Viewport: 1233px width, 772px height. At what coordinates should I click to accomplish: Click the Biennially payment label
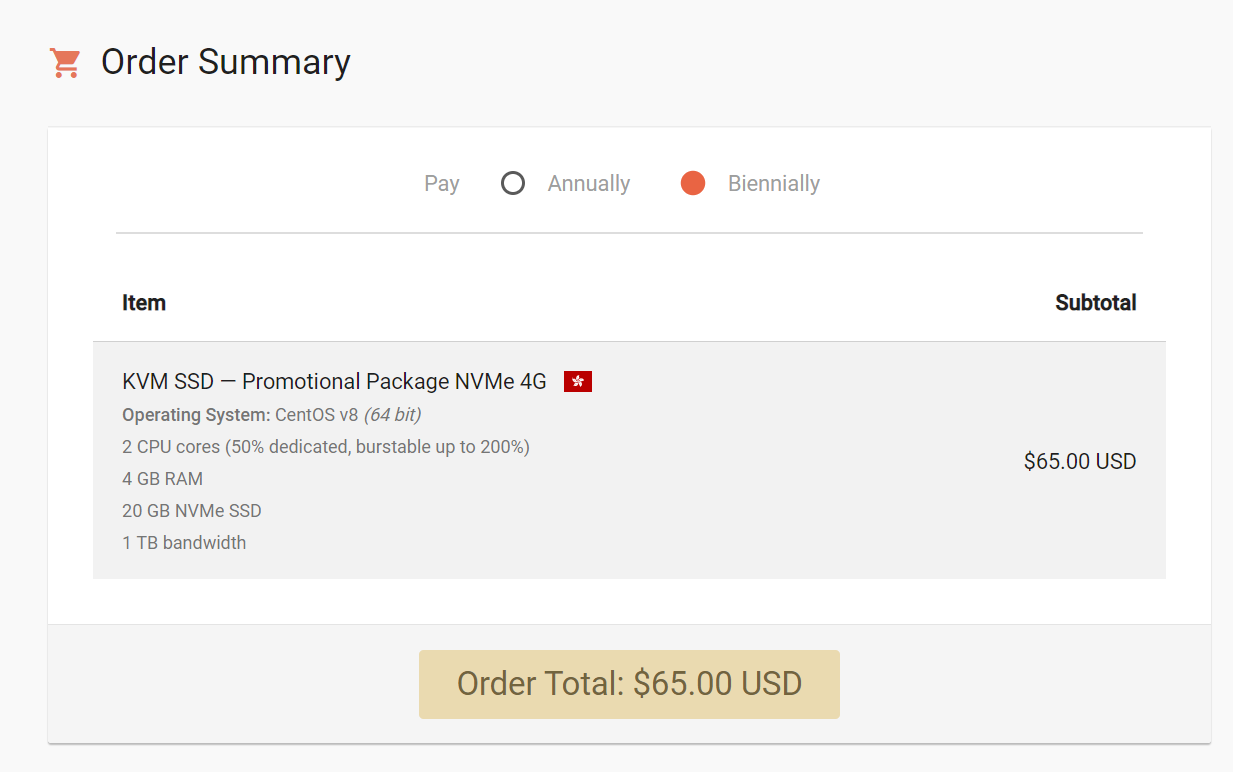point(773,184)
